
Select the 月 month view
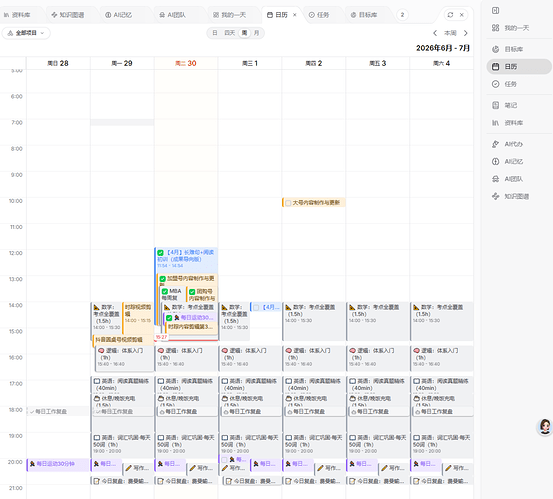[256, 33]
